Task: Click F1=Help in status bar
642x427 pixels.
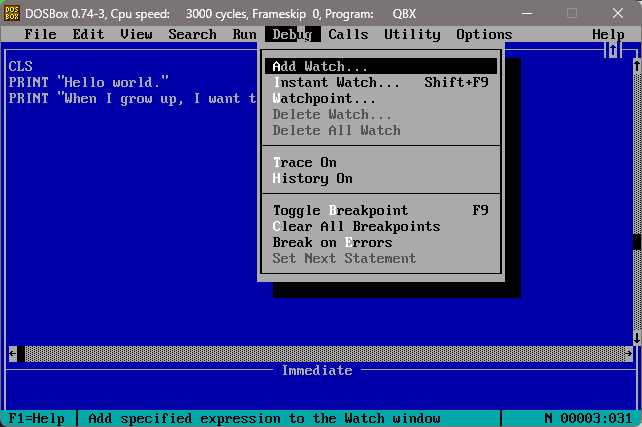Action: (x=36, y=418)
